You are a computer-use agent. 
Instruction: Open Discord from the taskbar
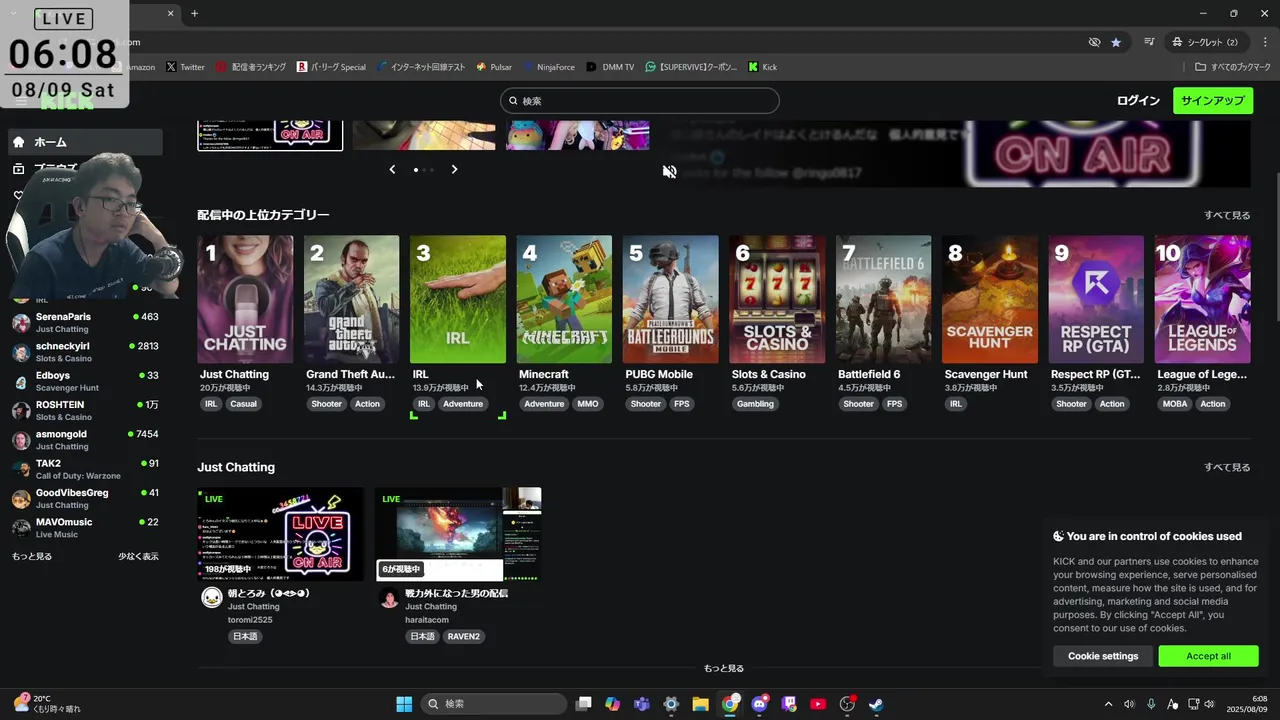pos(760,704)
